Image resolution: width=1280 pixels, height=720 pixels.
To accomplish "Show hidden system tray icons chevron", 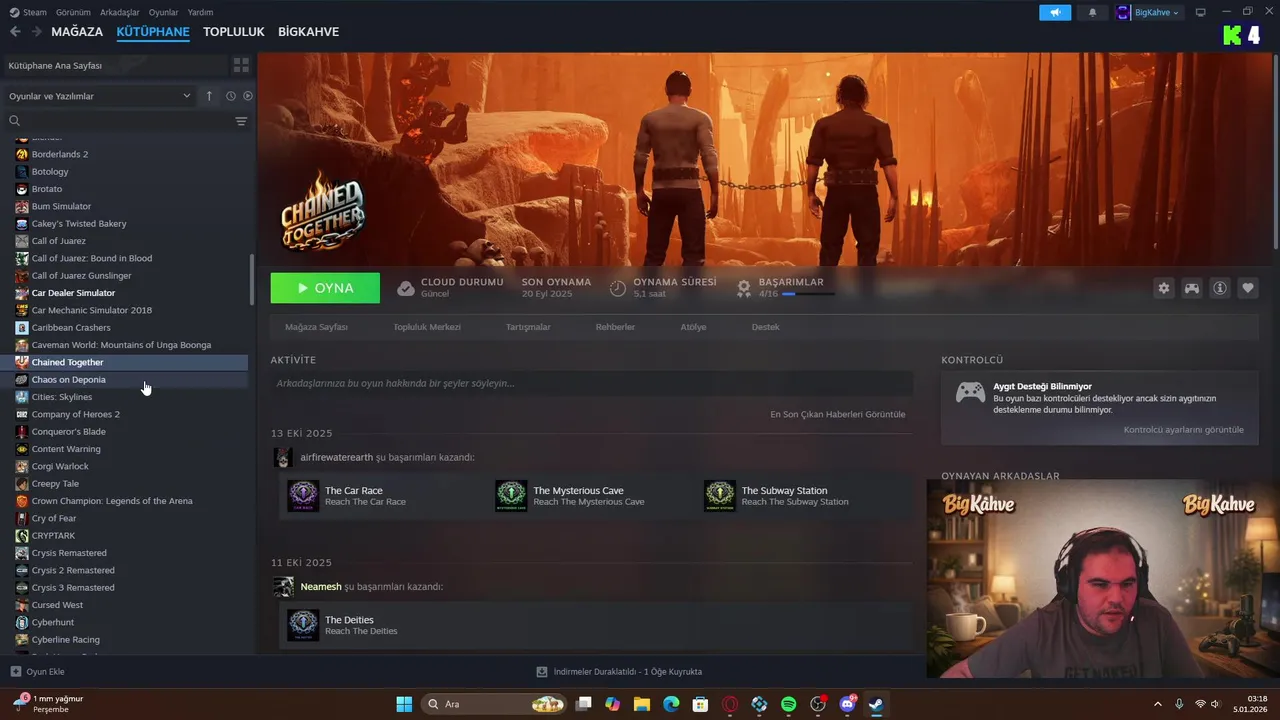I will [x=1158, y=704].
